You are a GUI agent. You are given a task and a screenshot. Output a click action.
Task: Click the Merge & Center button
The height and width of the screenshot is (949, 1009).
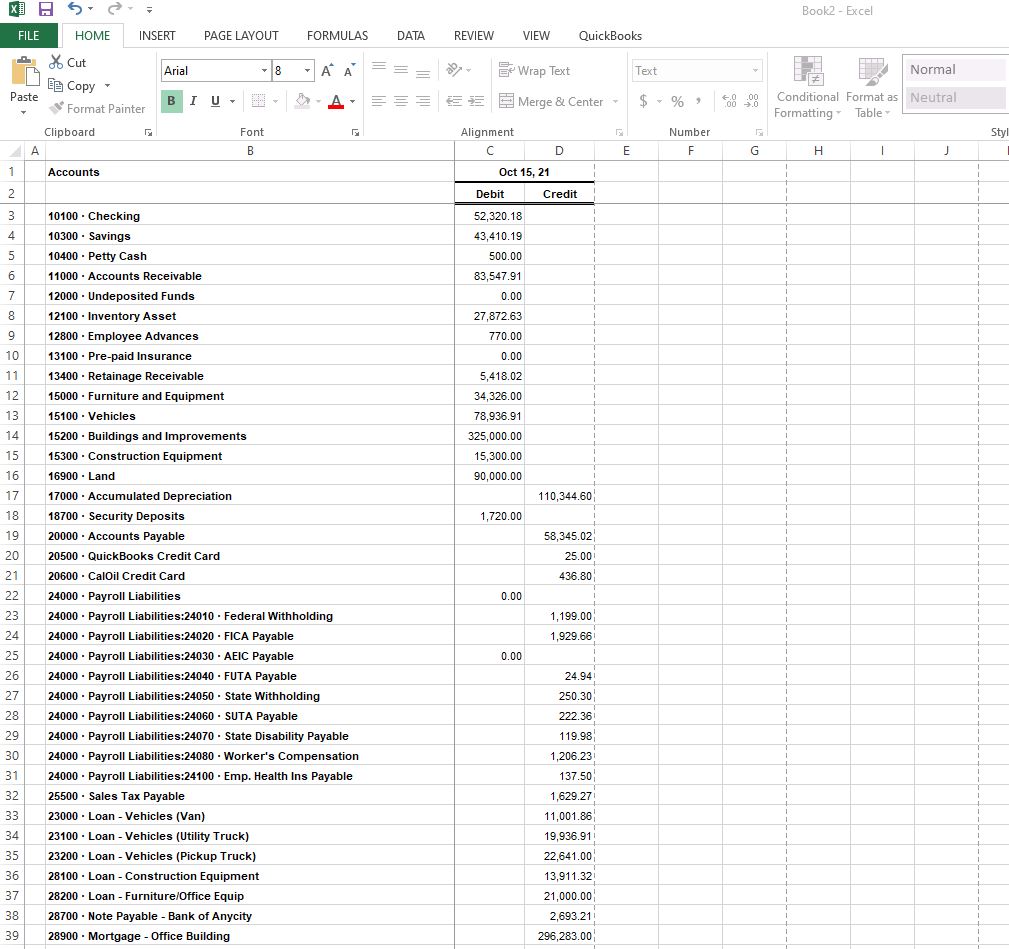[551, 101]
